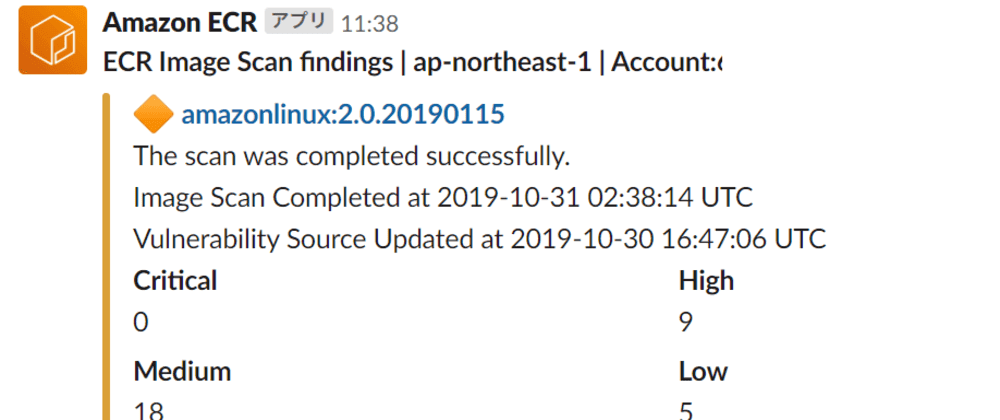Click the High count value 9
Image resolution: width=1000 pixels, height=420 pixels.
pyautogui.click(x=686, y=322)
